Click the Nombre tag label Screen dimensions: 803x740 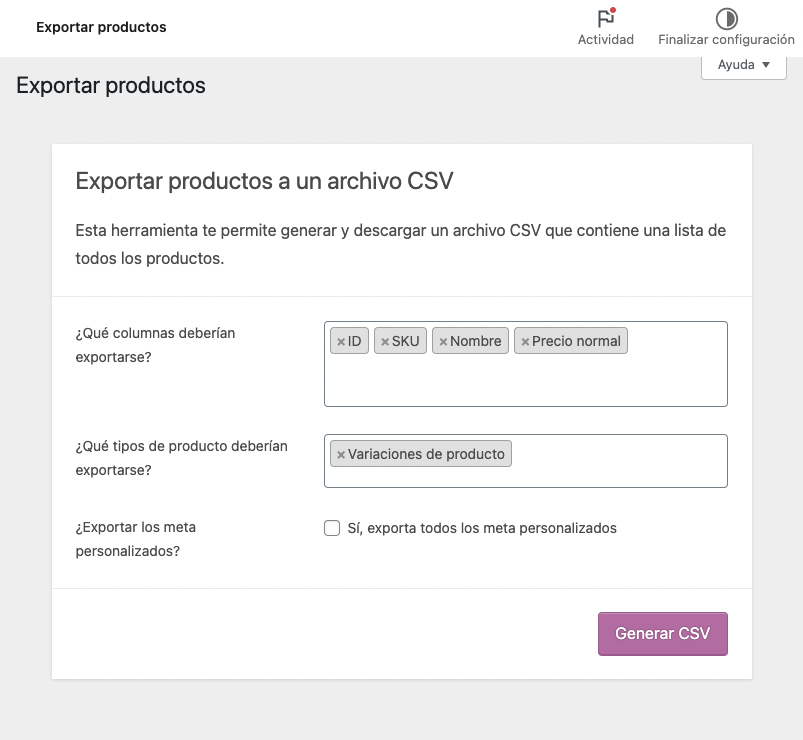(x=475, y=341)
